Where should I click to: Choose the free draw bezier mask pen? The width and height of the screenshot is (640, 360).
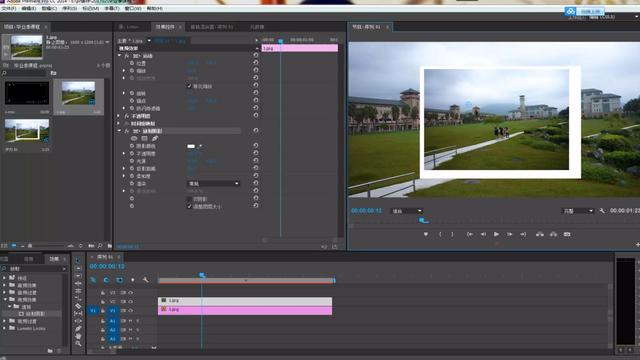click(155, 138)
